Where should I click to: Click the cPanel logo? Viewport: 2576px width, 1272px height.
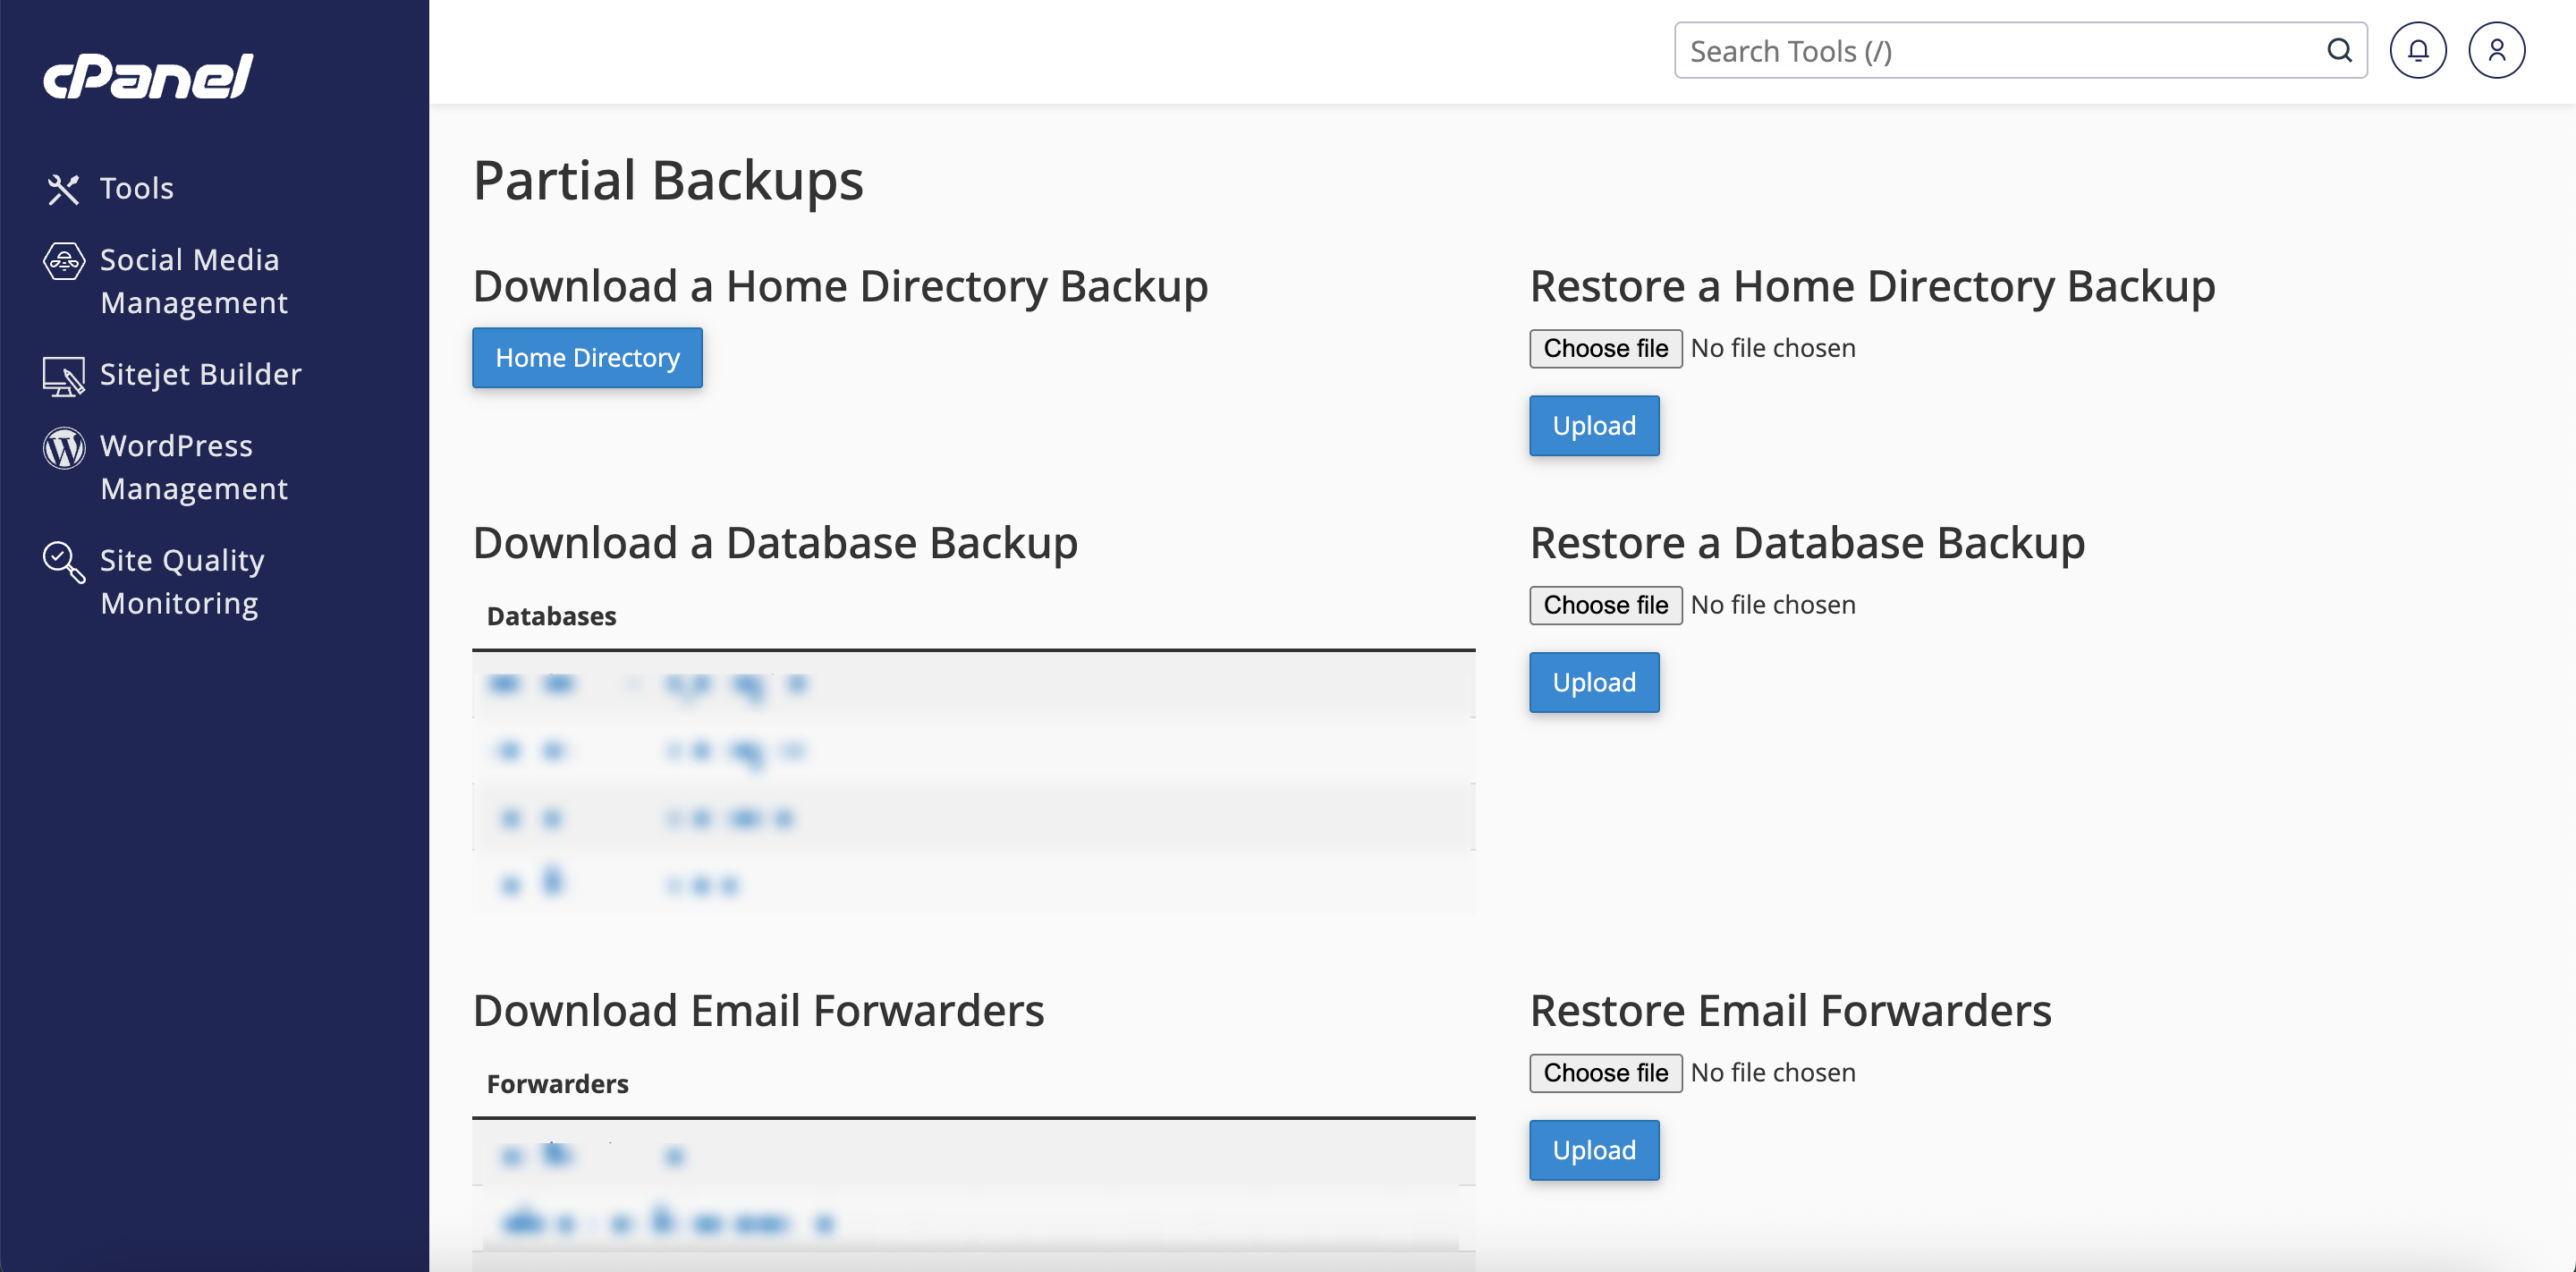(x=148, y=76)
